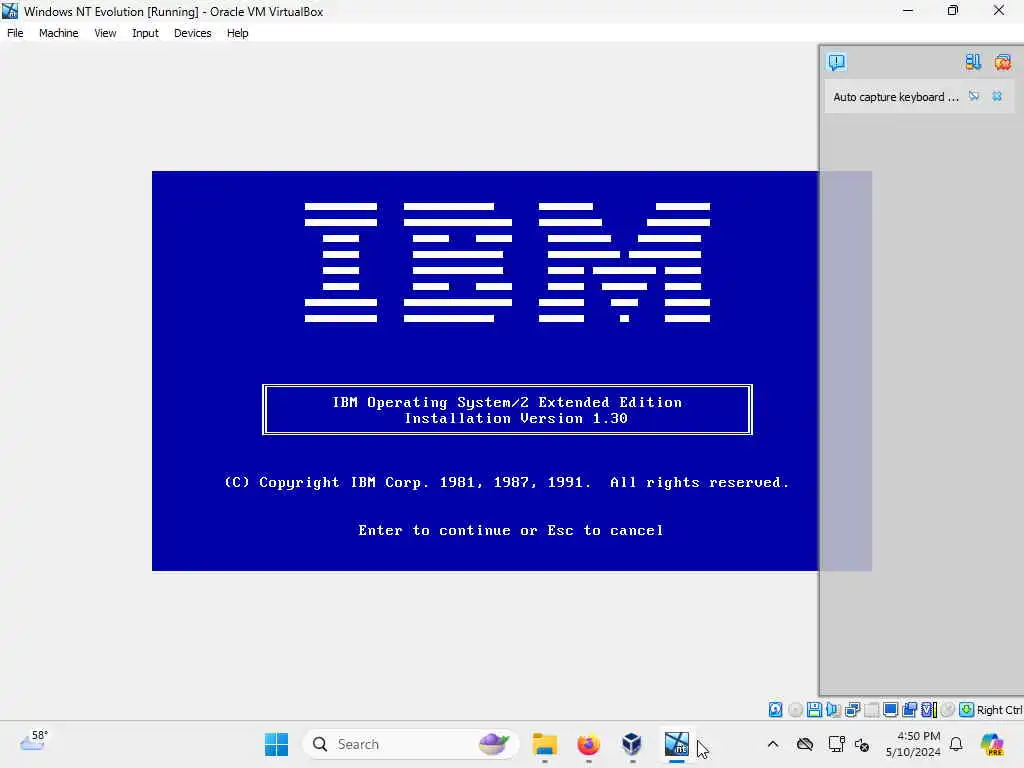Click the overlapping blue folders status icon
The height and width of the screenshot is (768, 1024).
[x=910, y=710]
